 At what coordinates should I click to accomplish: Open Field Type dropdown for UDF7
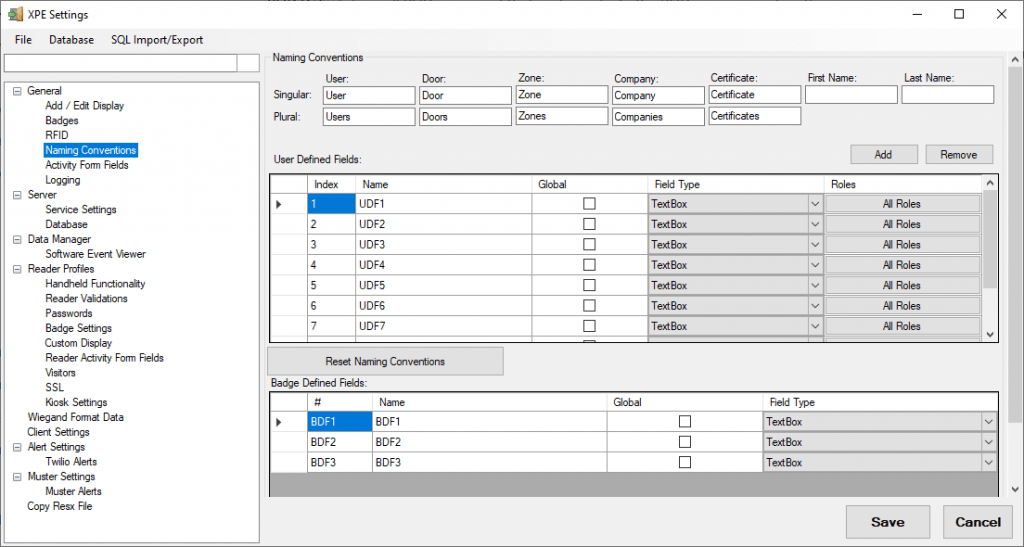(x=814, y=326)
